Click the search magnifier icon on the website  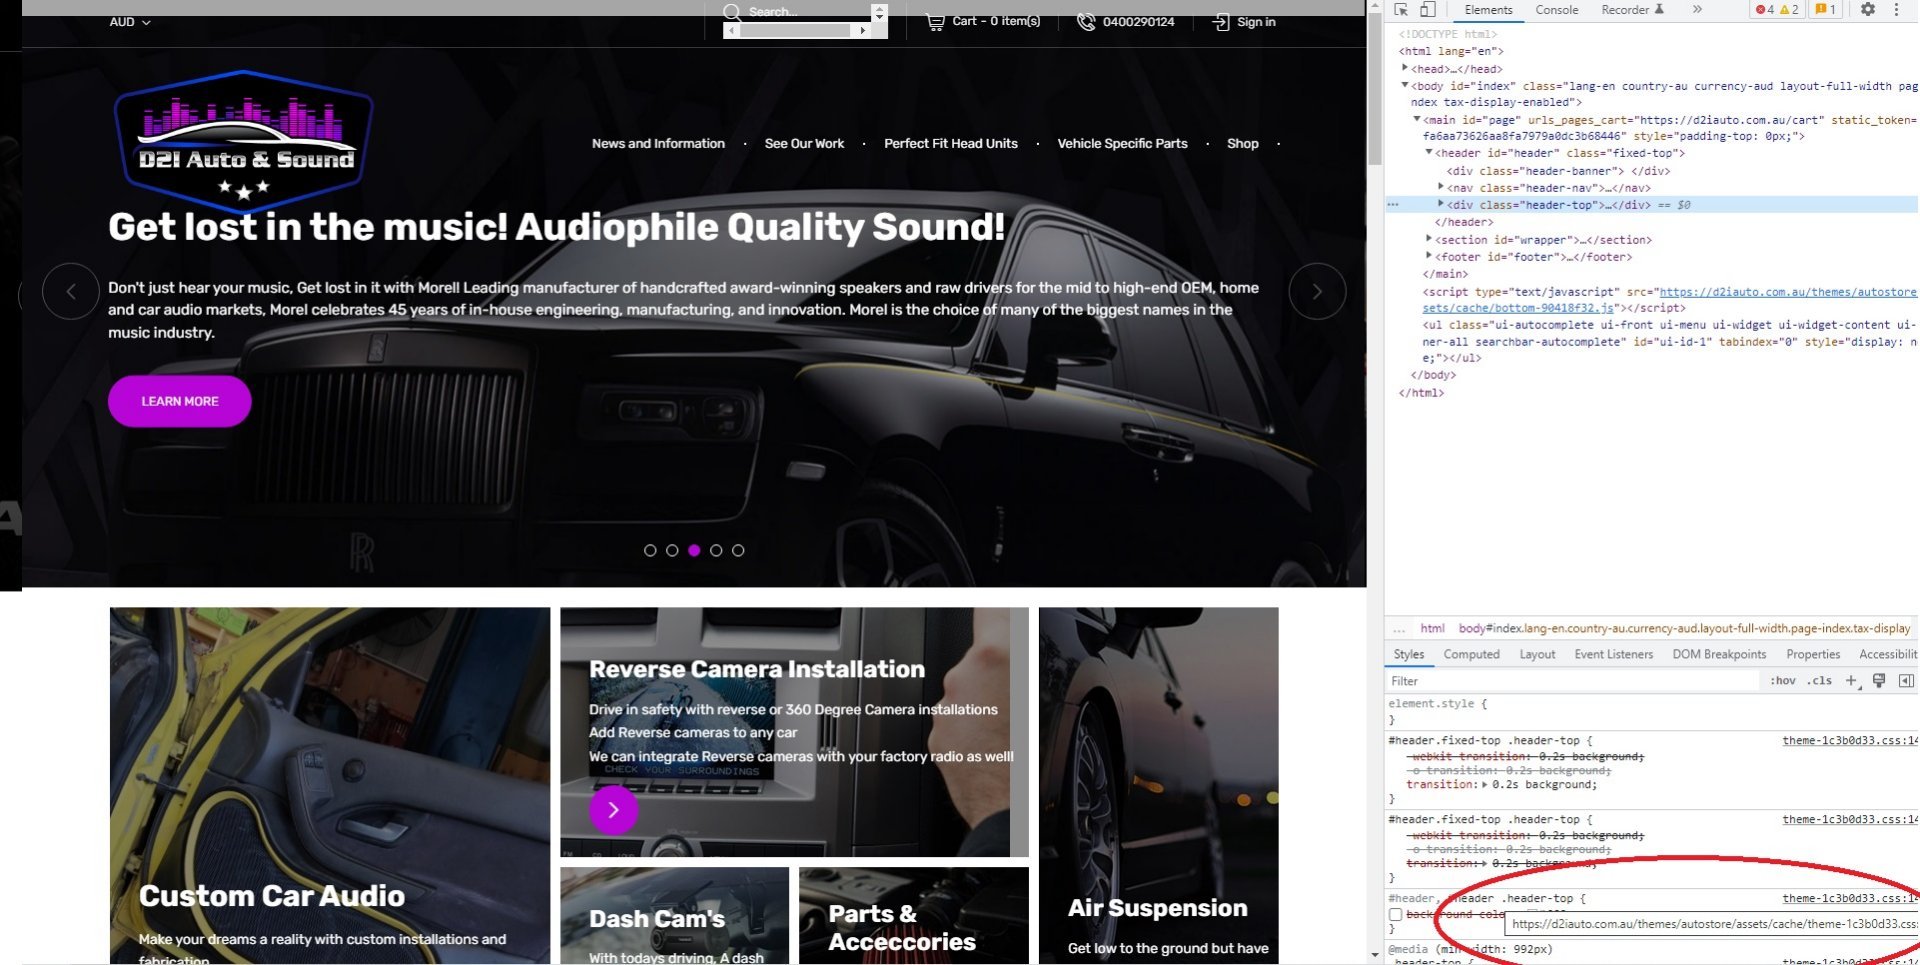[x=733, y=12]
